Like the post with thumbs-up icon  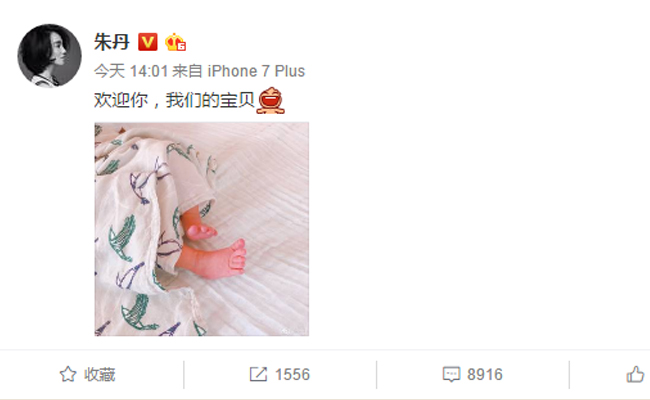coord(635,374)
